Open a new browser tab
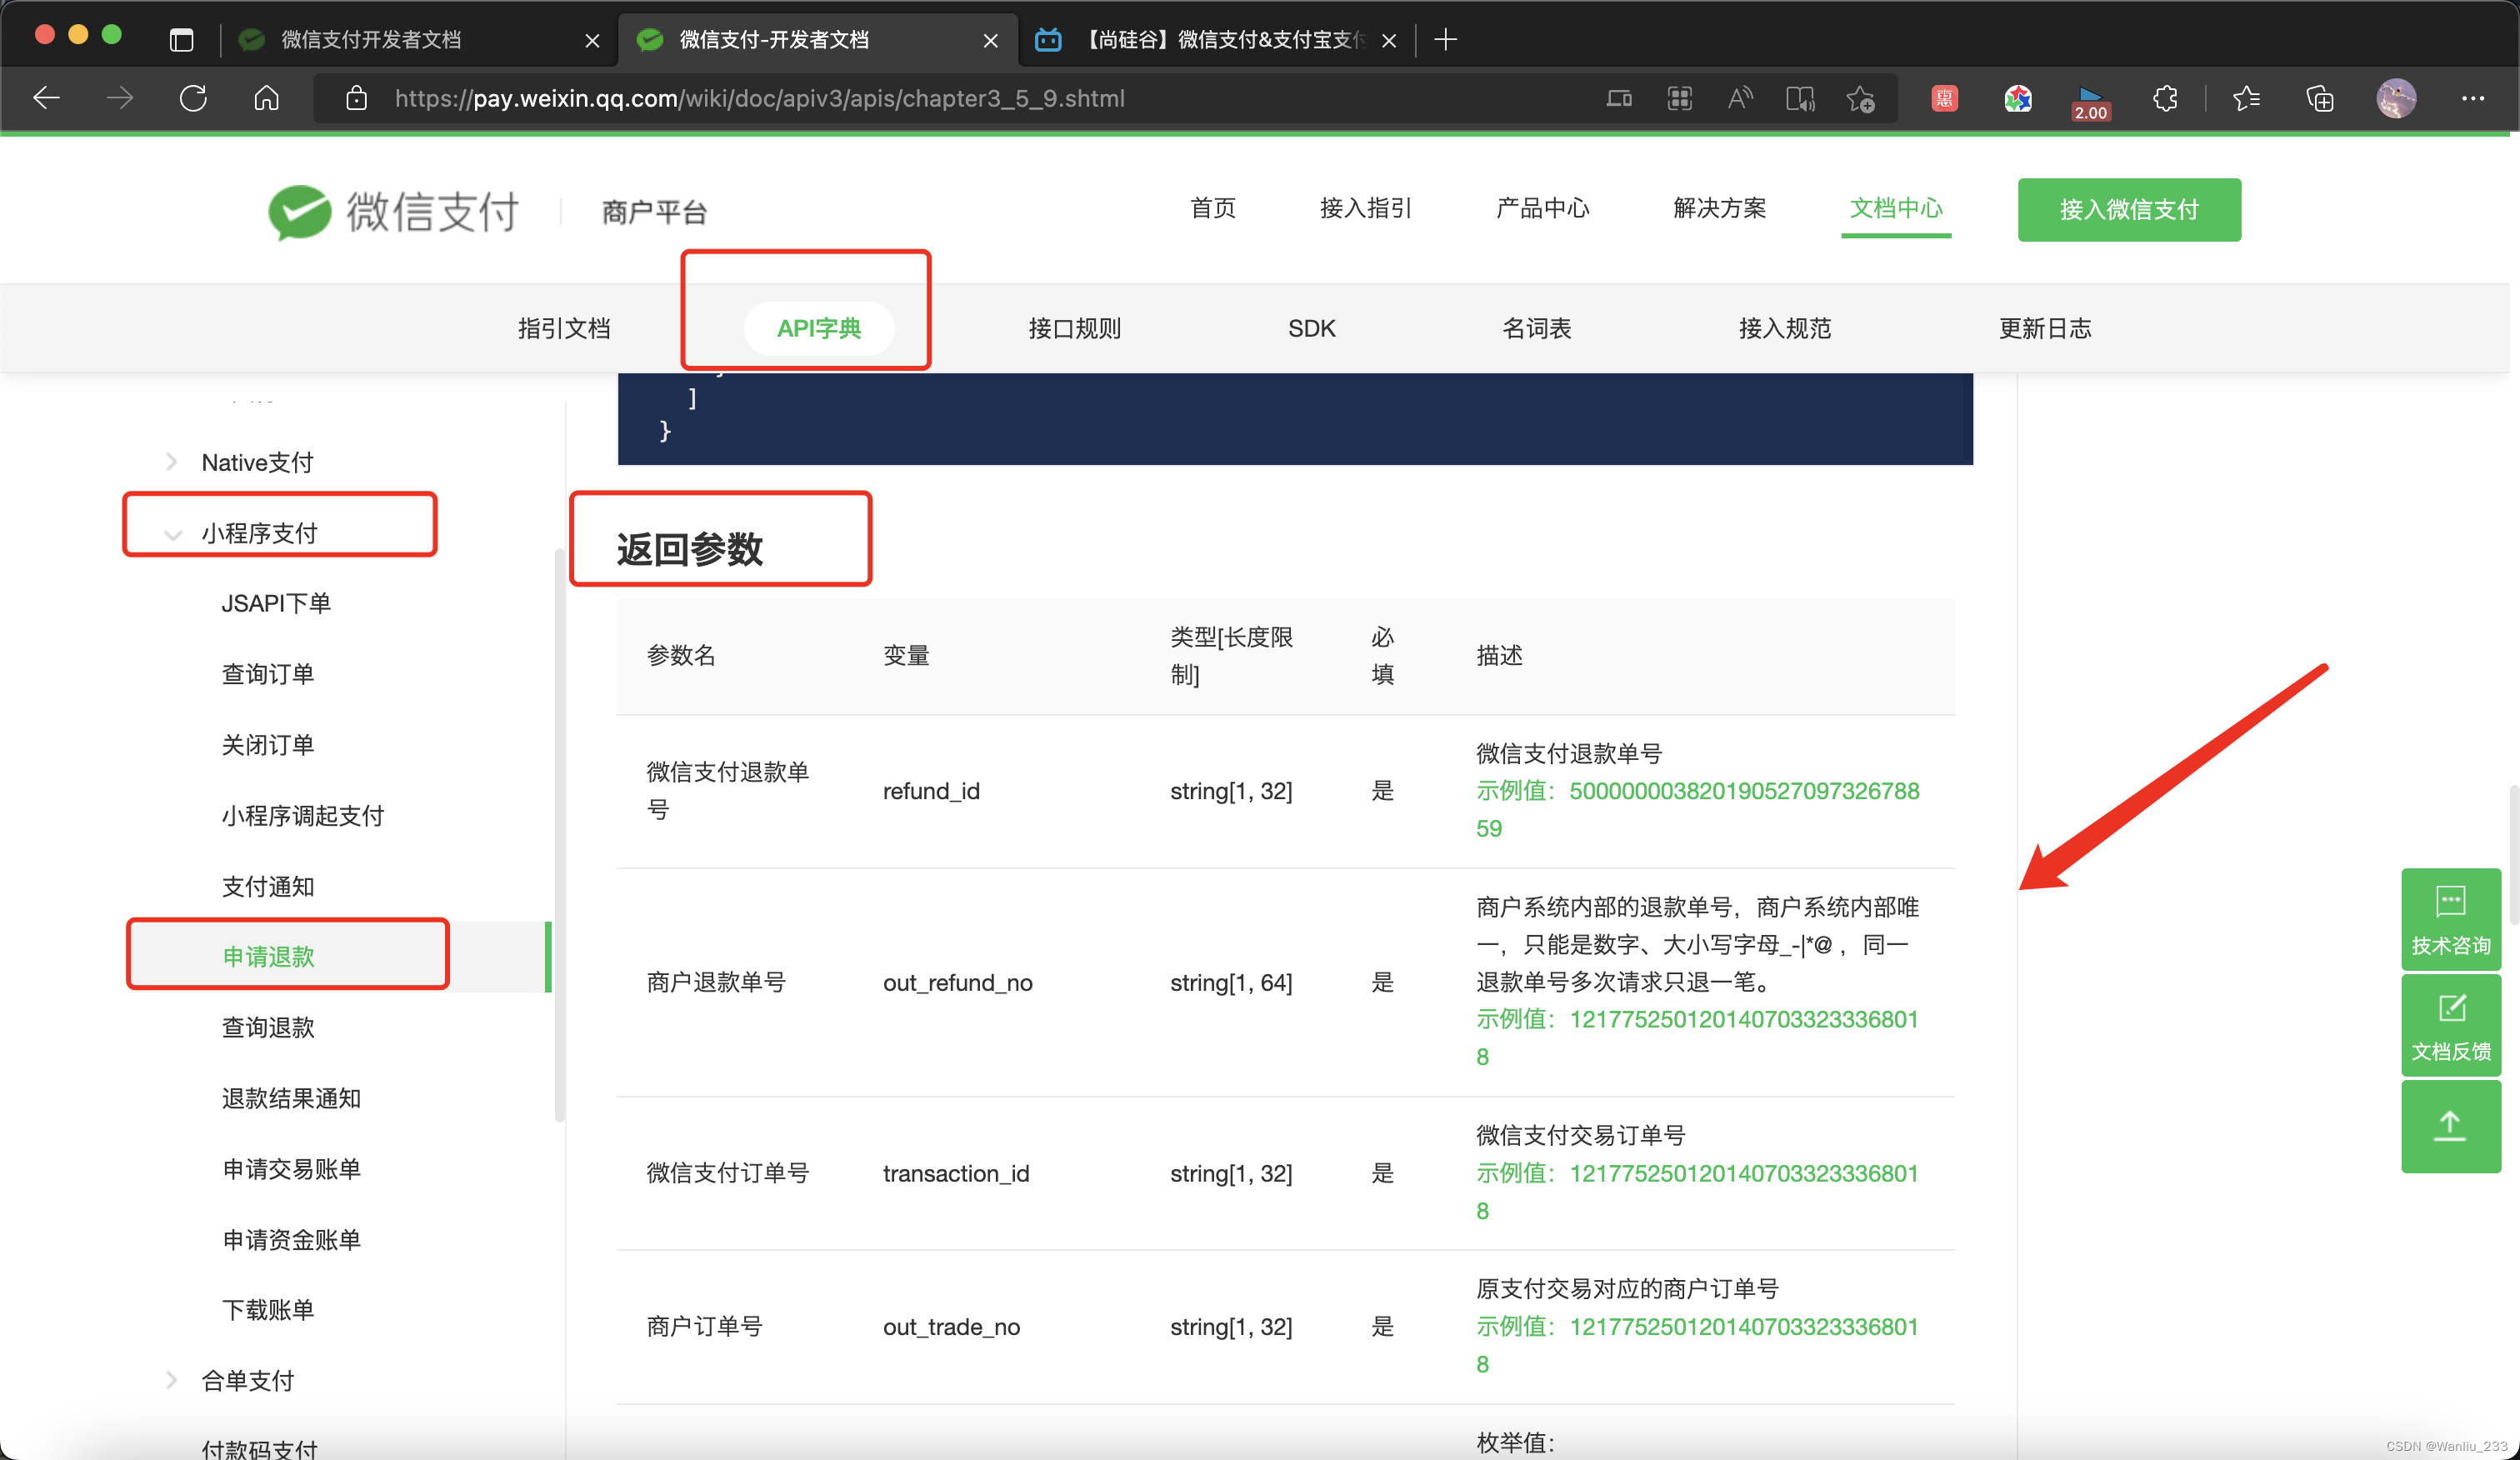This screenshot has width=2520, height=1460. click(x=1445, y=40)
